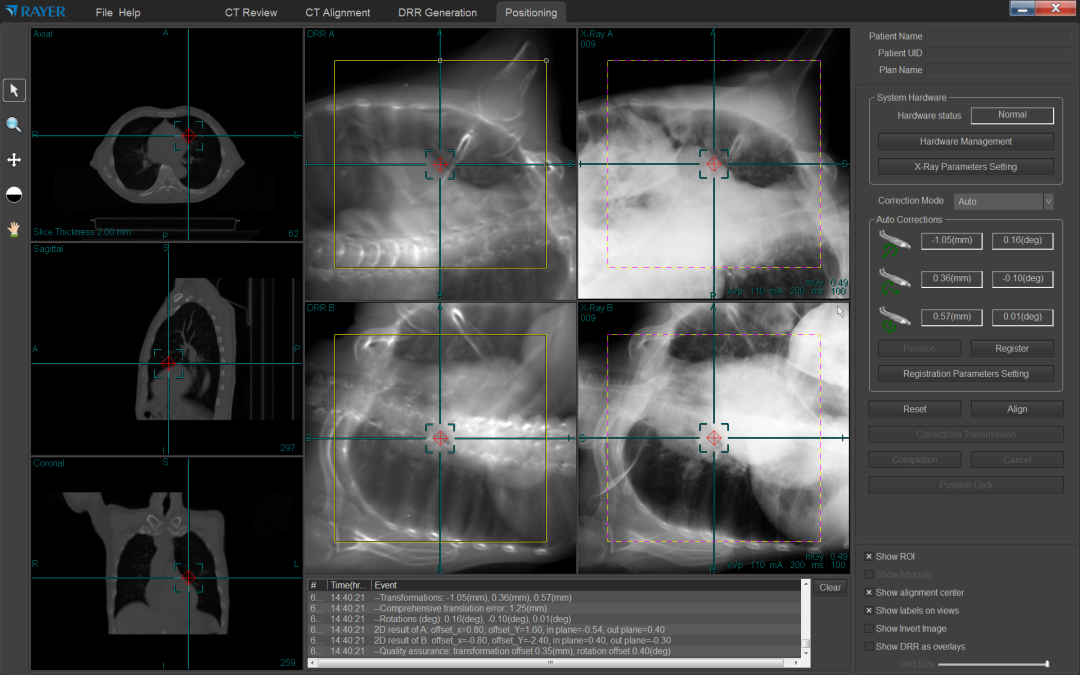1080x675 pixels.
Task: Select the half-circle window/level contrast tool
Action: 14,195
